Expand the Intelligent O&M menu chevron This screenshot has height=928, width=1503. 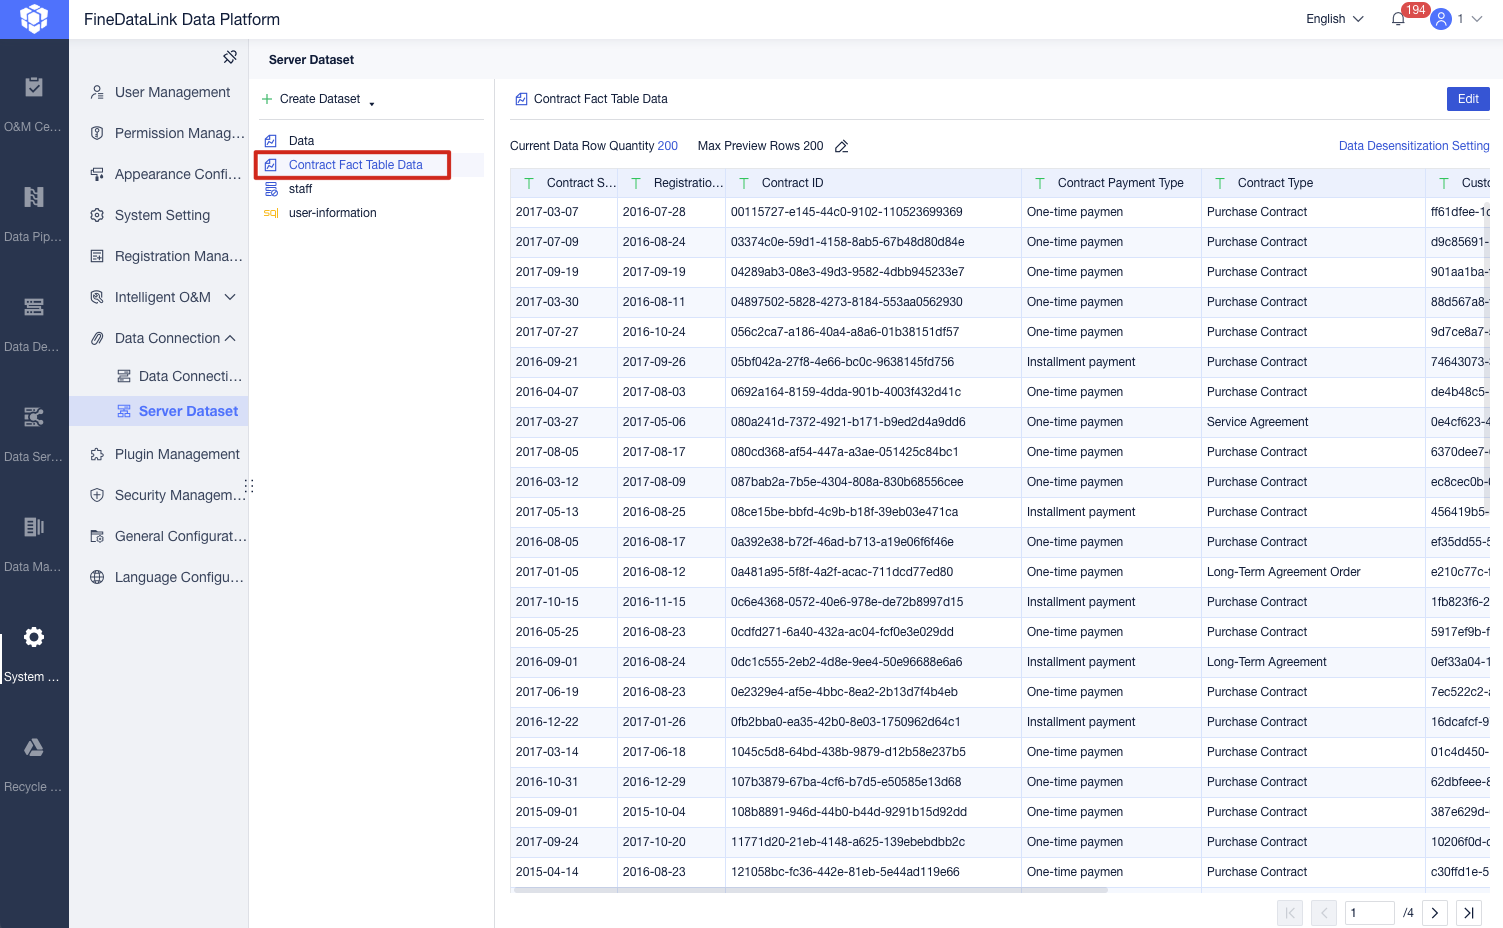pos(230,297)
